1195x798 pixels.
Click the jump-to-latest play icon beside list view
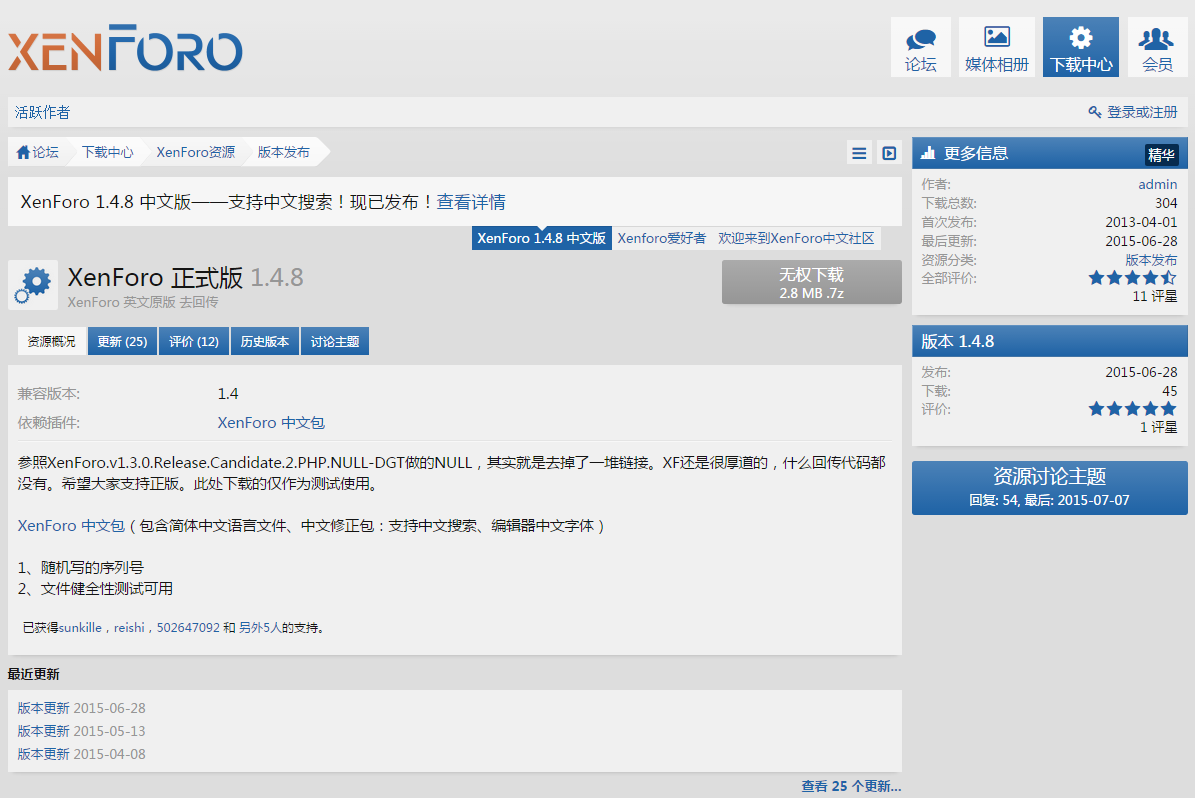coord(888,152)
